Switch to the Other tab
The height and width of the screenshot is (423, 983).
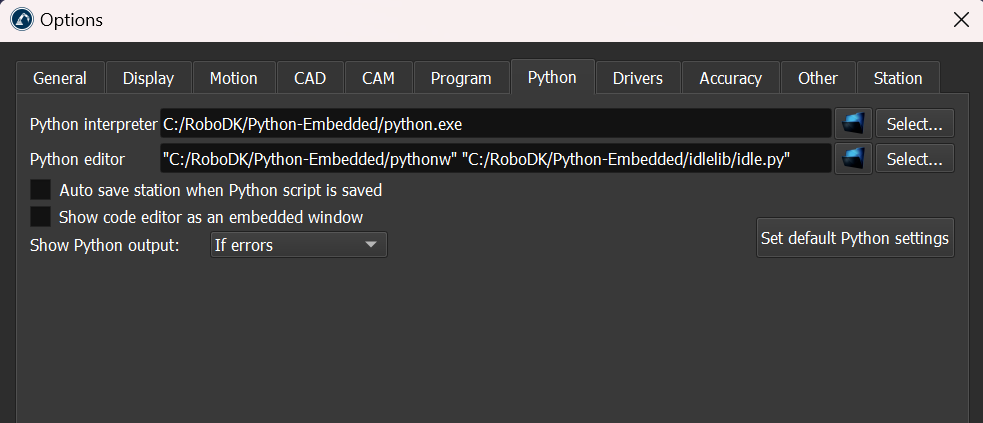click(x=817, y=78)
